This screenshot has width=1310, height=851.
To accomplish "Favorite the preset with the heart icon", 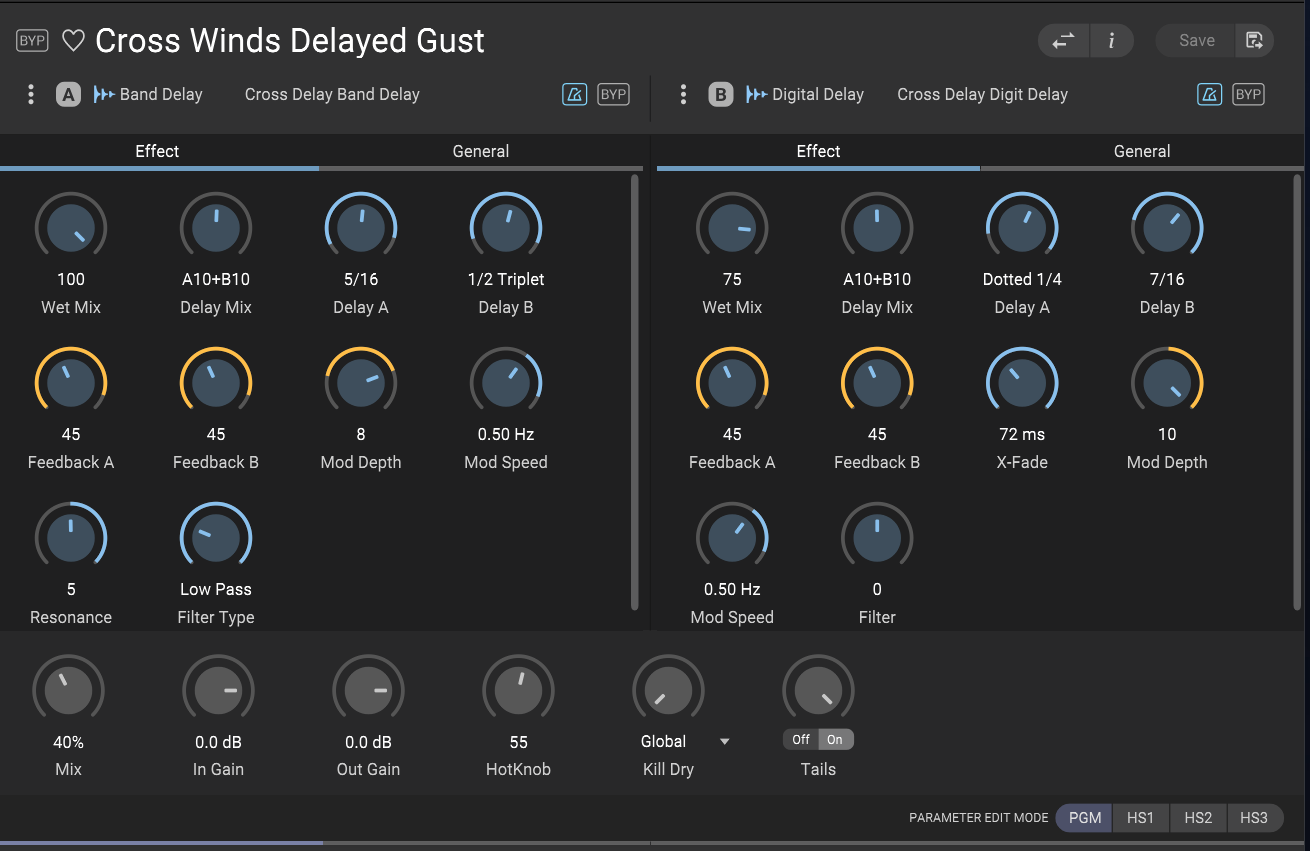I will [x=74, y=41].
